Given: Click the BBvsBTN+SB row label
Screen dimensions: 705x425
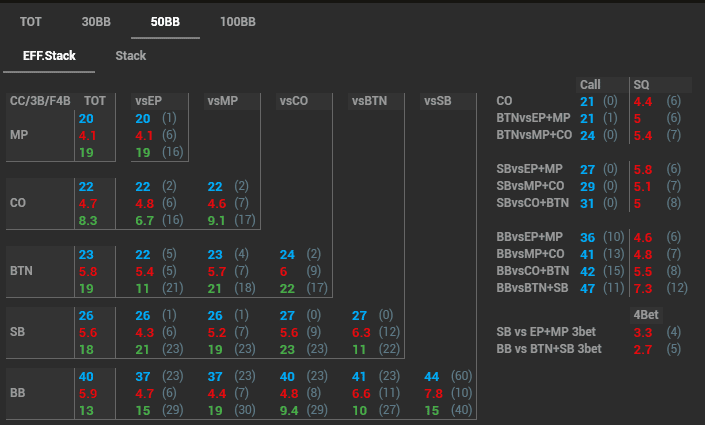Looking at the screenshot, I should 533,288.
